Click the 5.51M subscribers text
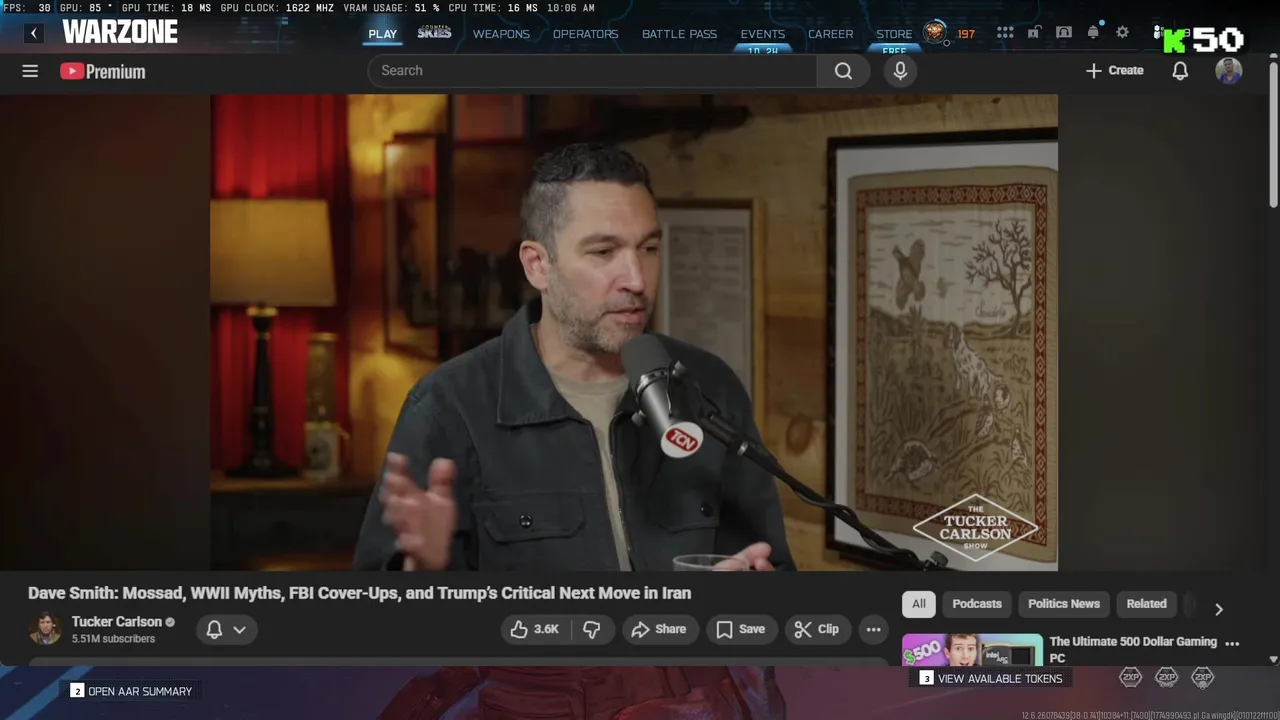1280x720 pixels. click(113, 639)
